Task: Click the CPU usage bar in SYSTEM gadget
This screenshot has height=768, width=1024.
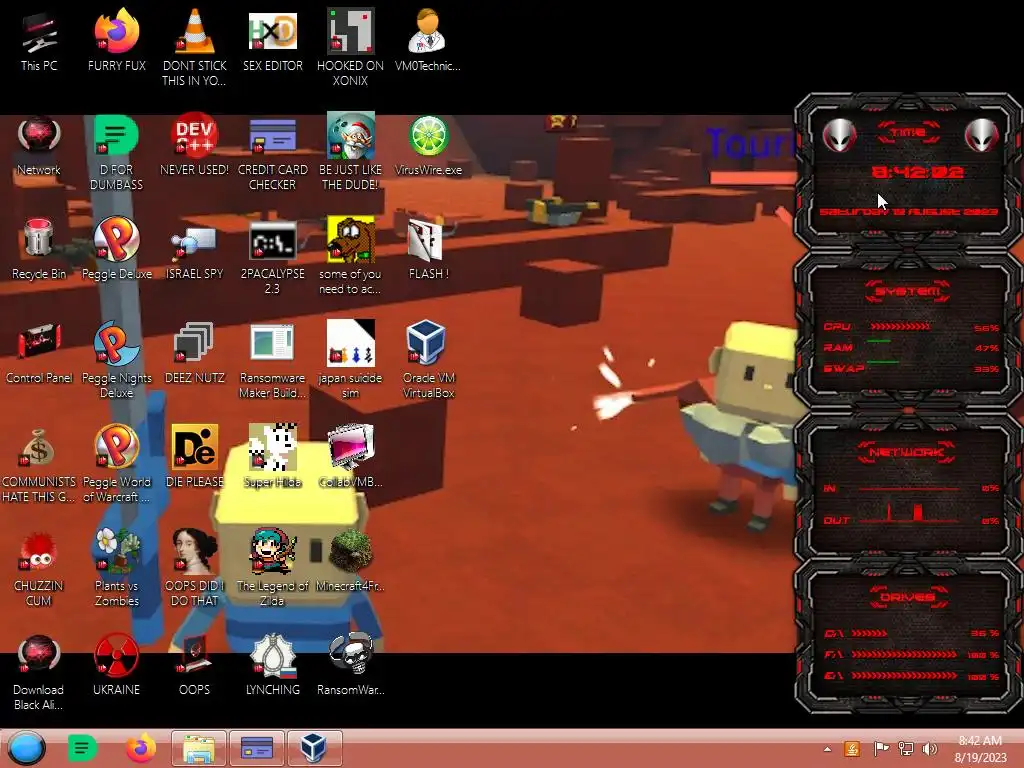Action: click(x=900, y=327)
